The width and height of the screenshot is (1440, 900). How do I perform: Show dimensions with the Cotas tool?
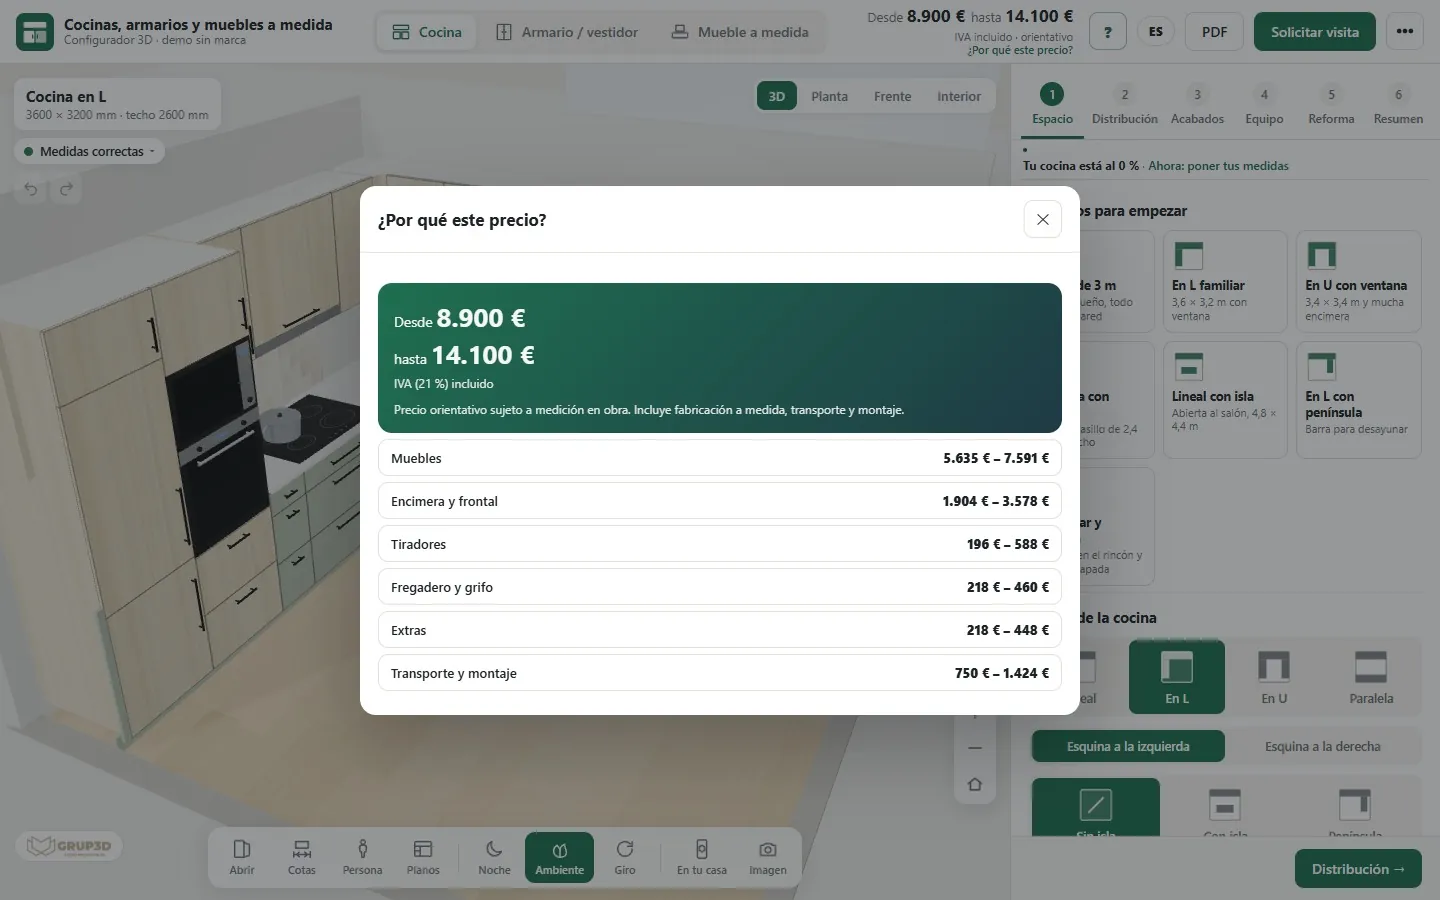pyautogui.click(x=302, y=857)
